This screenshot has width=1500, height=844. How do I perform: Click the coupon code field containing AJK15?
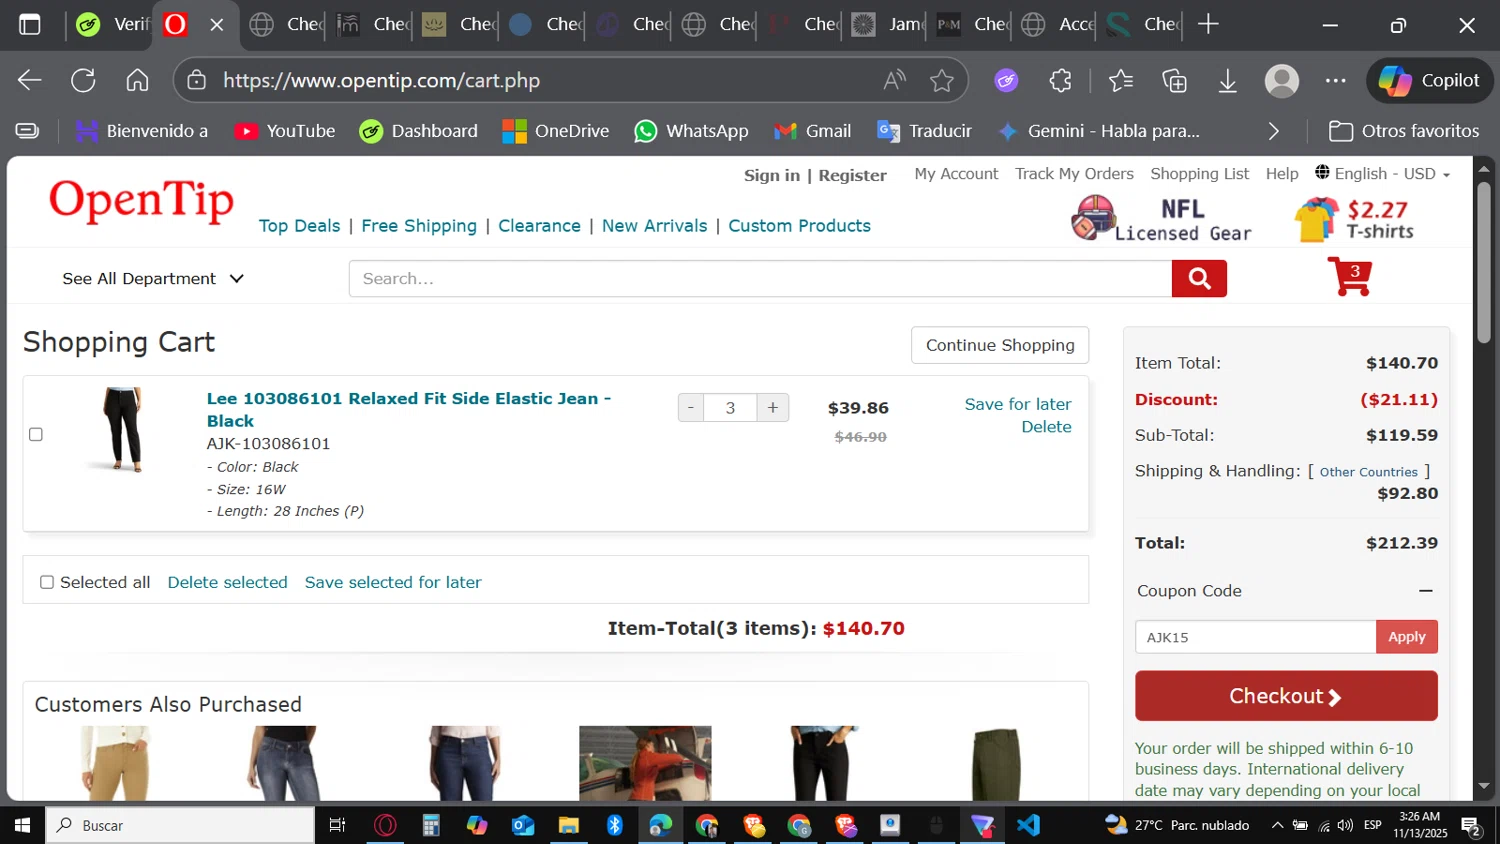(x=1255, y=637)
